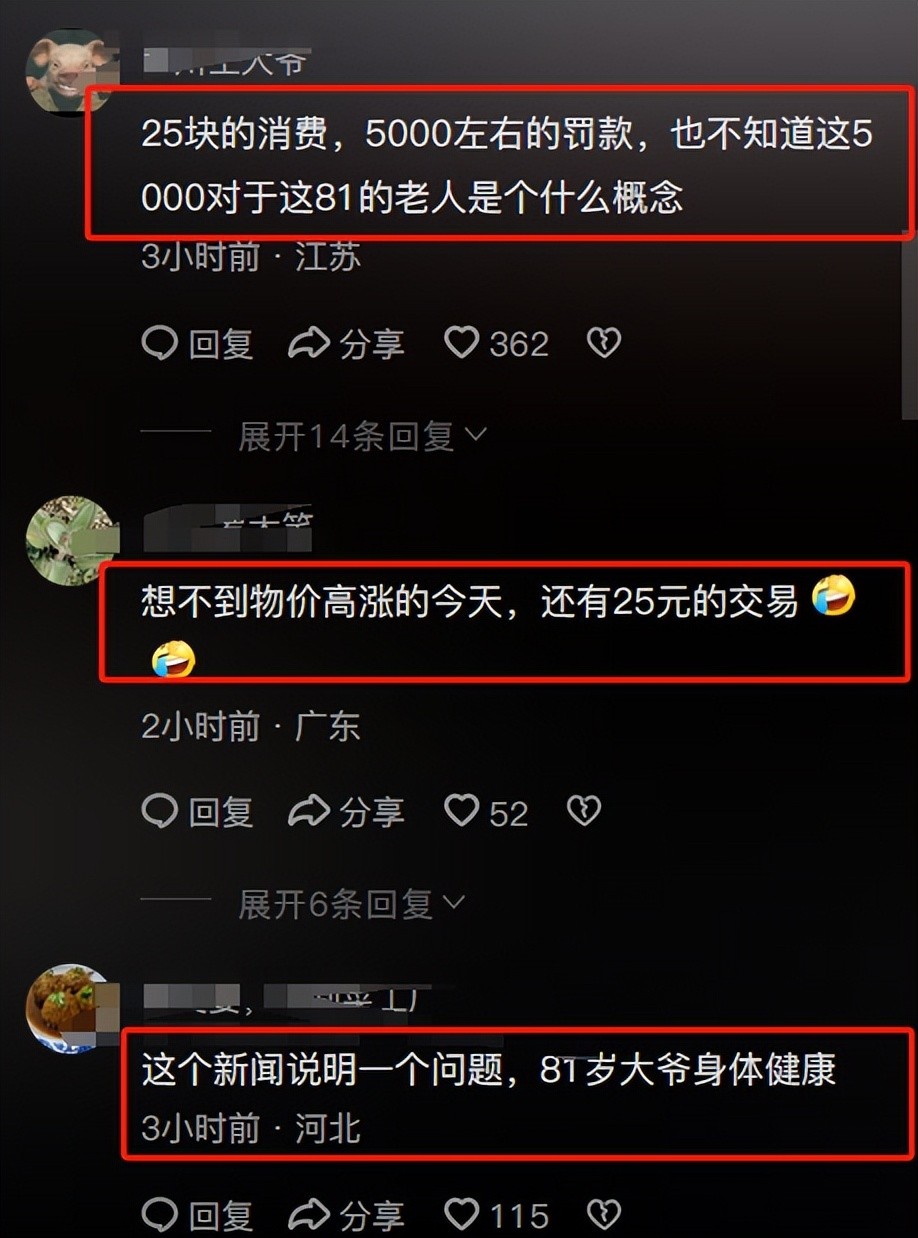The image size is (918, 1238).
Task: Tap broken heart on the Hebei comment
Action: [603, 1214]
